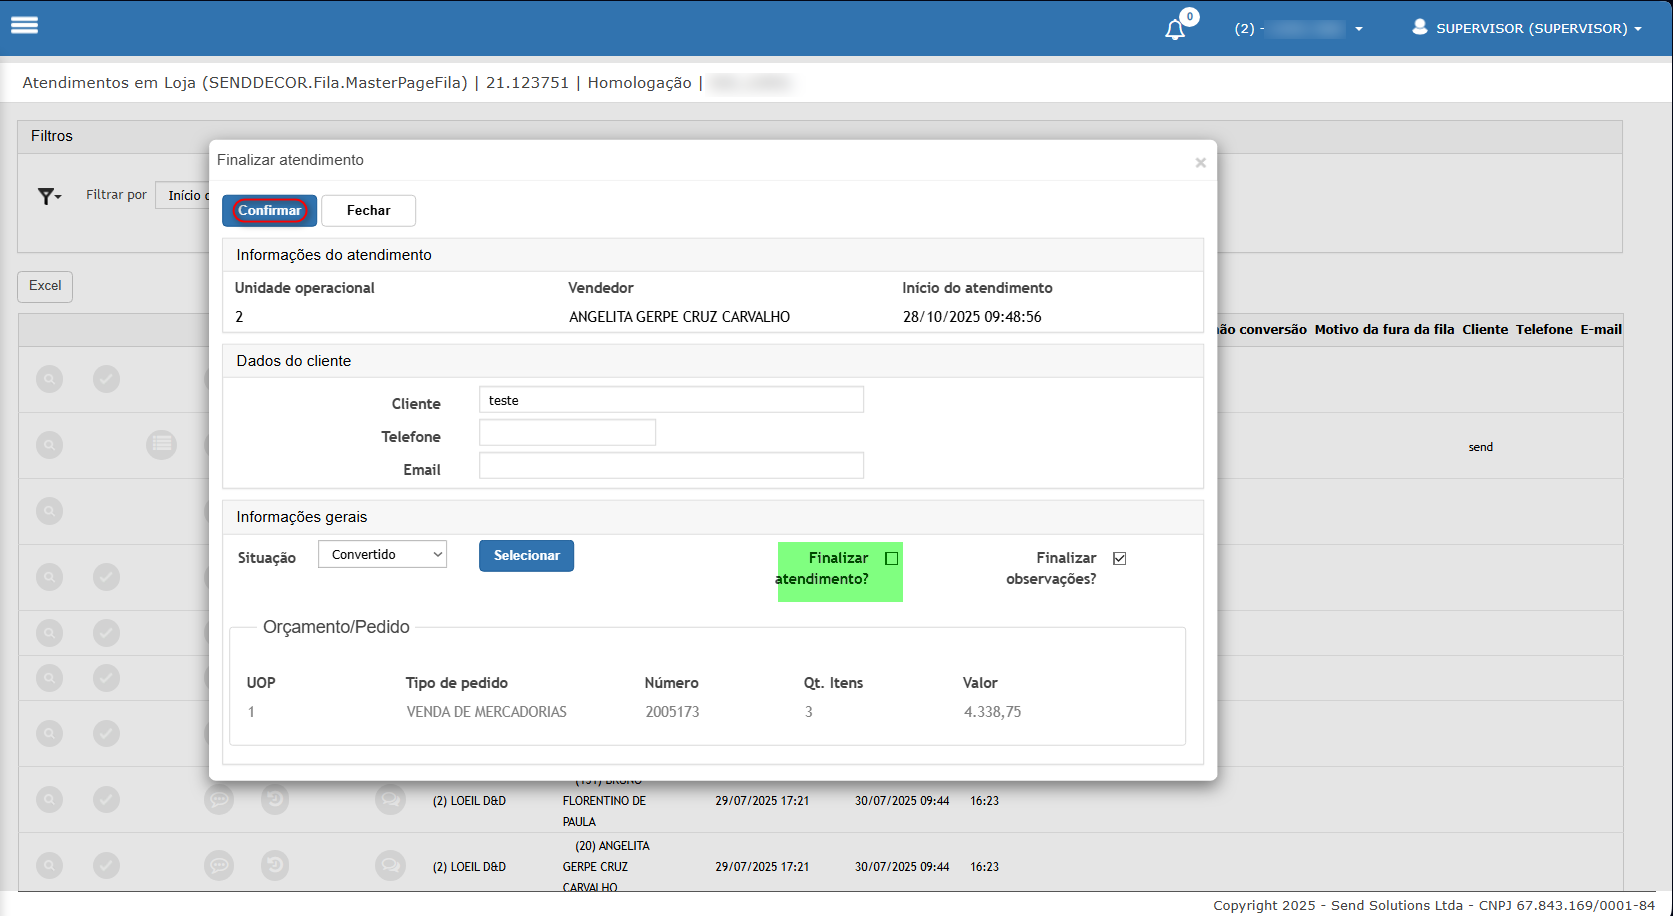Click the list icon in second table row

tap(161, 444)
